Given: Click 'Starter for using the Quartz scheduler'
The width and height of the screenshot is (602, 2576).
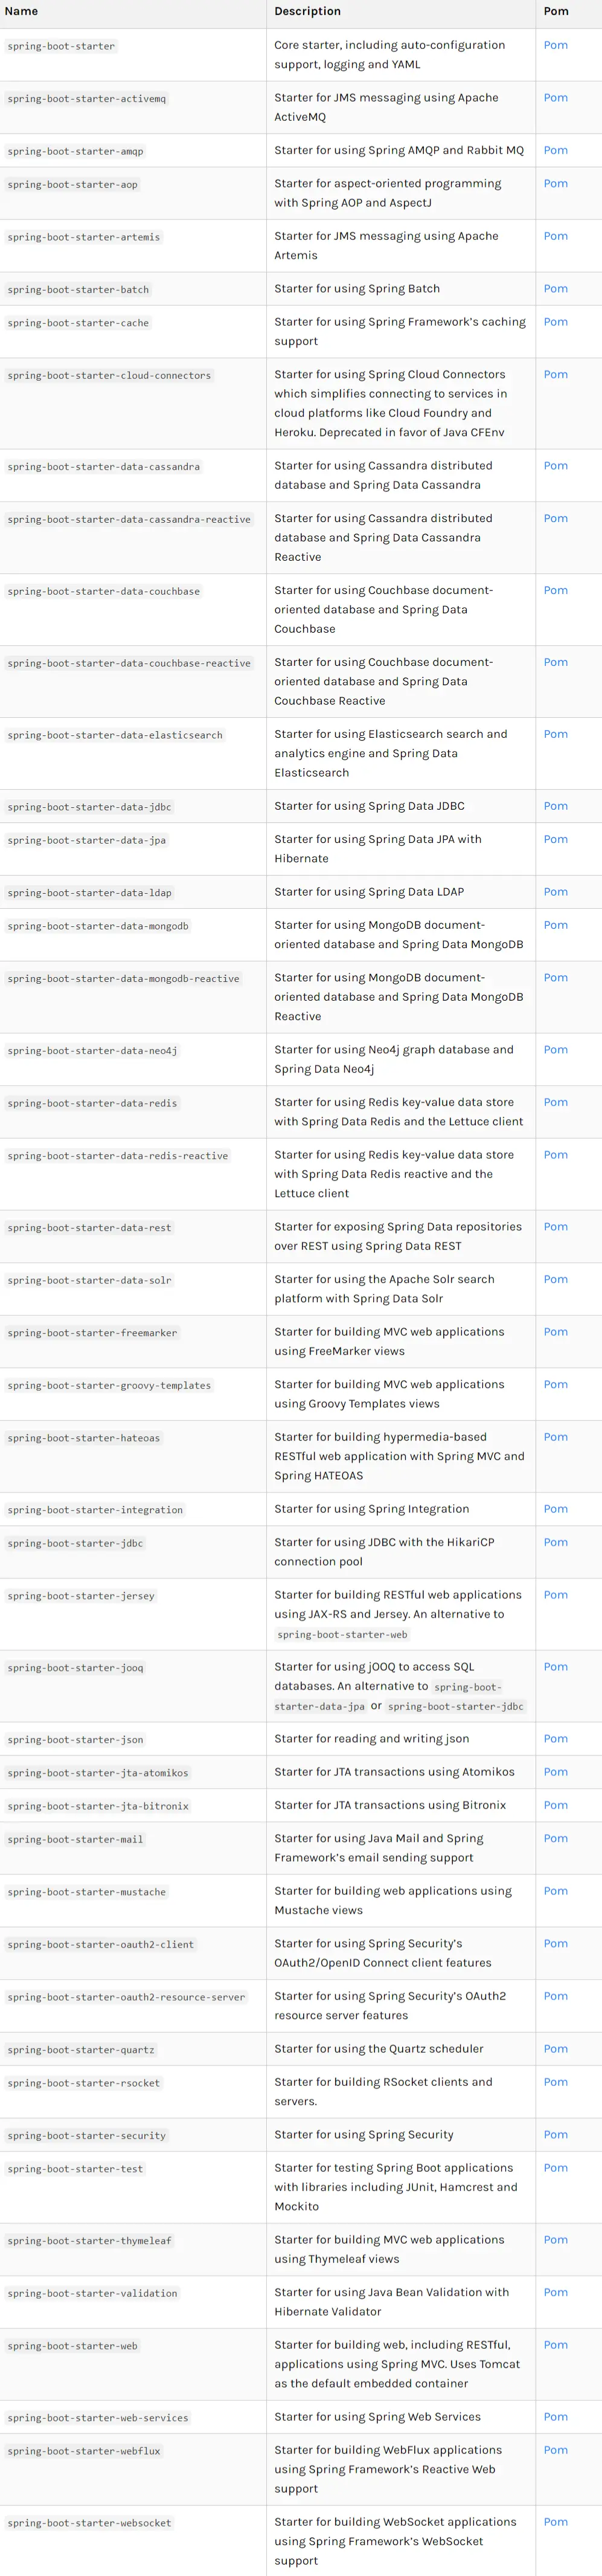Looking at the screenshot, I should (x=379, y=2049).
